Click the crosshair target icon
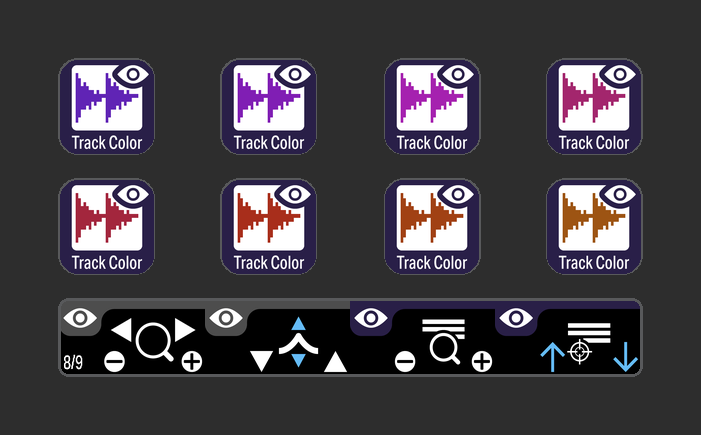 (580, 352)
